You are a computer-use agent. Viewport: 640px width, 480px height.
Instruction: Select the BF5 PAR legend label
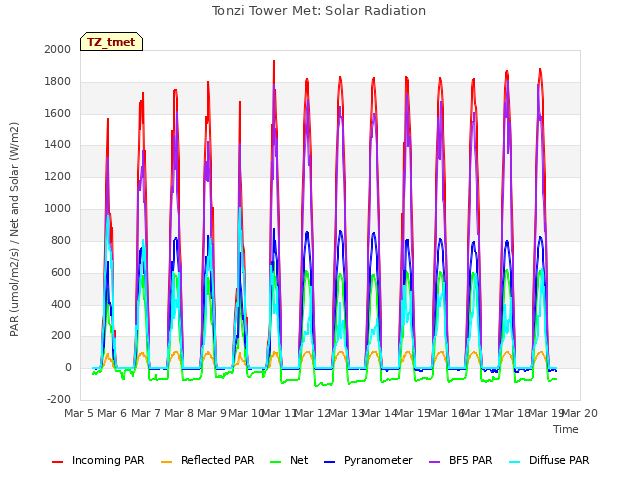pos(471,460)
